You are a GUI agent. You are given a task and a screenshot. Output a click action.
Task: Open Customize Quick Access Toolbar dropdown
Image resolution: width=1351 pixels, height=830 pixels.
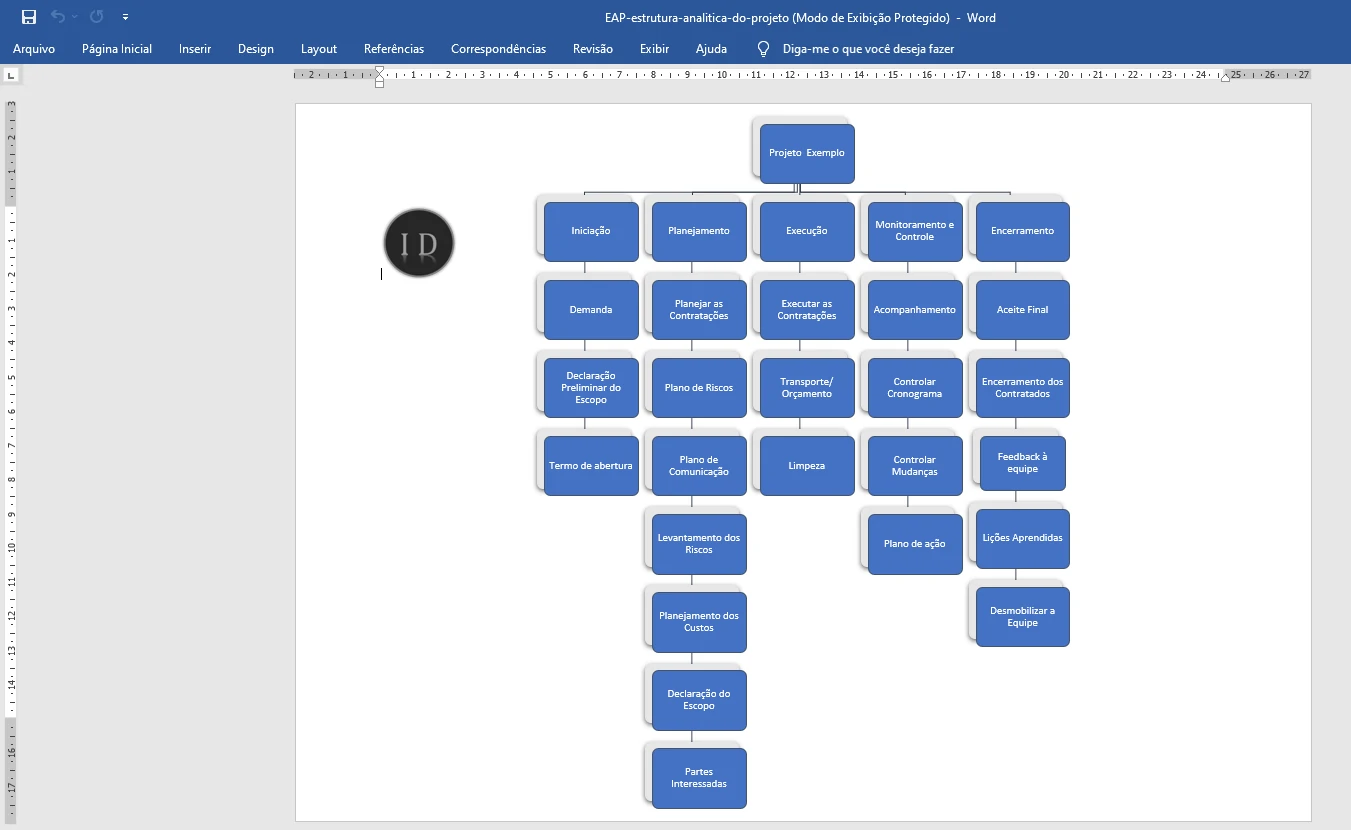pyautogui.click(x=125, y=17)
